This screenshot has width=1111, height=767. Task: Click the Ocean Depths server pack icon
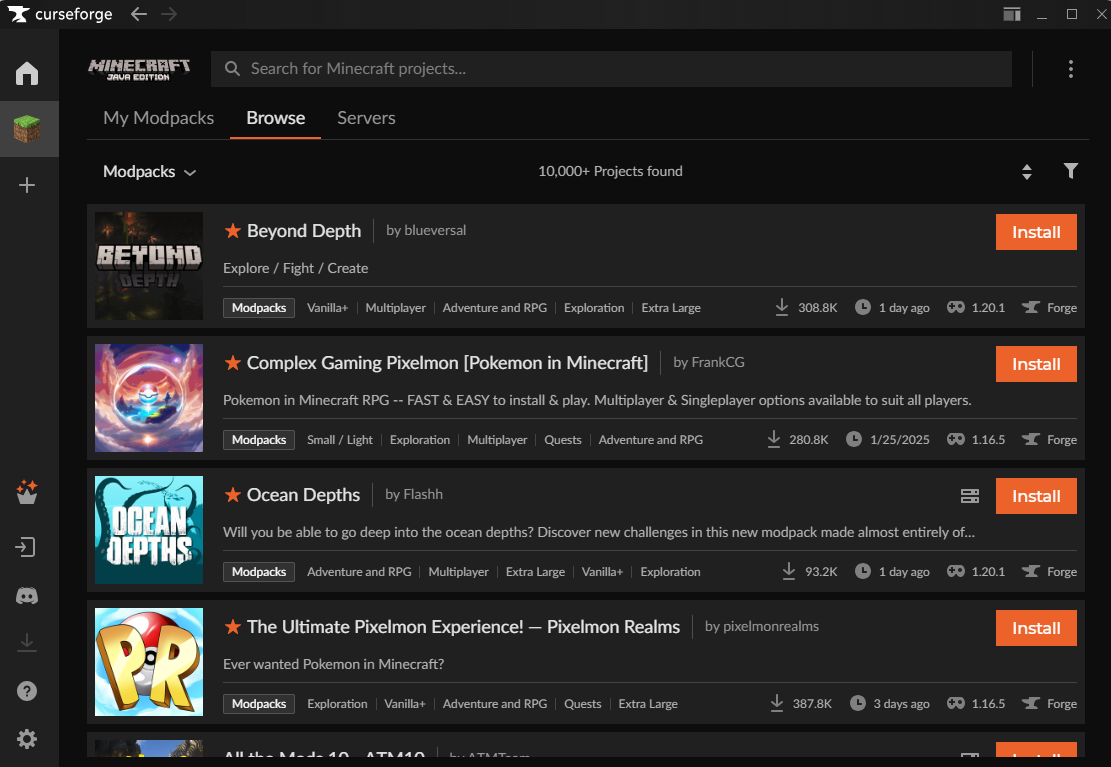(970, 496)
